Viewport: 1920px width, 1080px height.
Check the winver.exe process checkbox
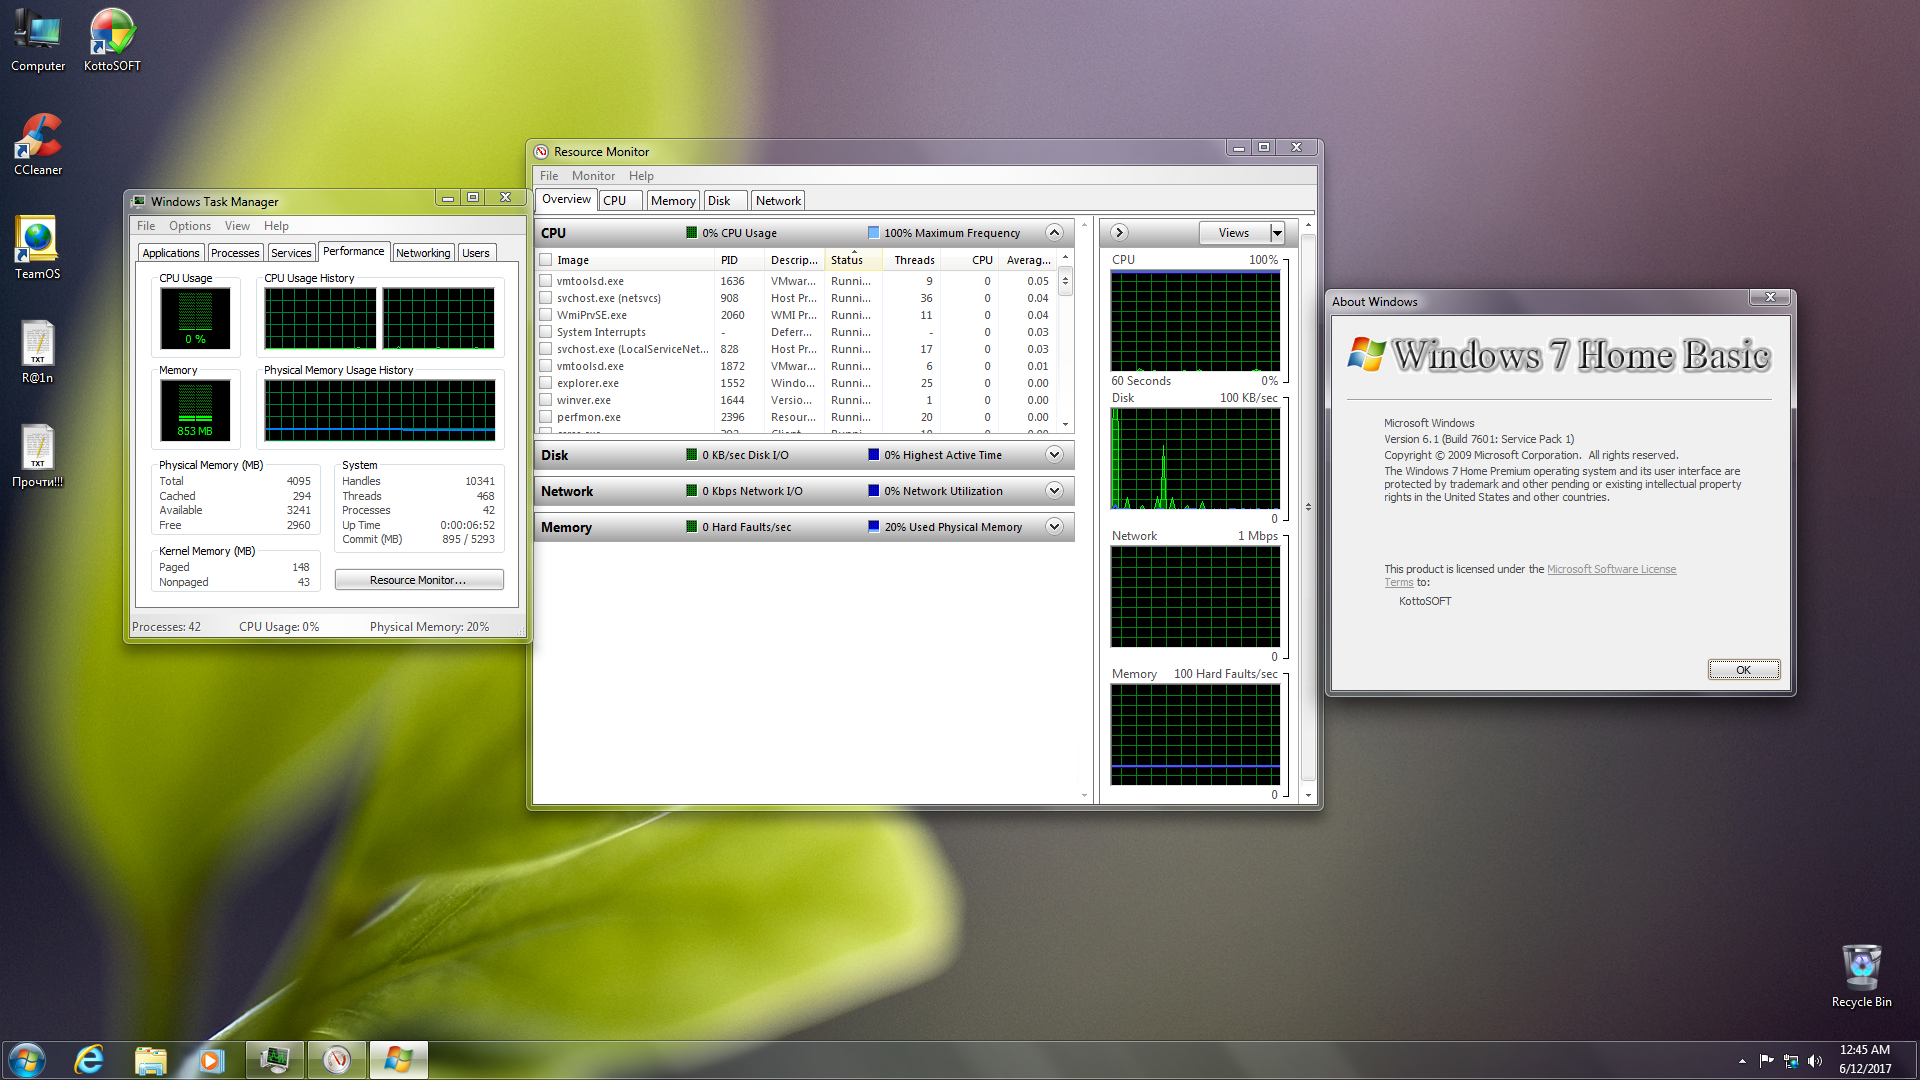(x=546, y=400)
